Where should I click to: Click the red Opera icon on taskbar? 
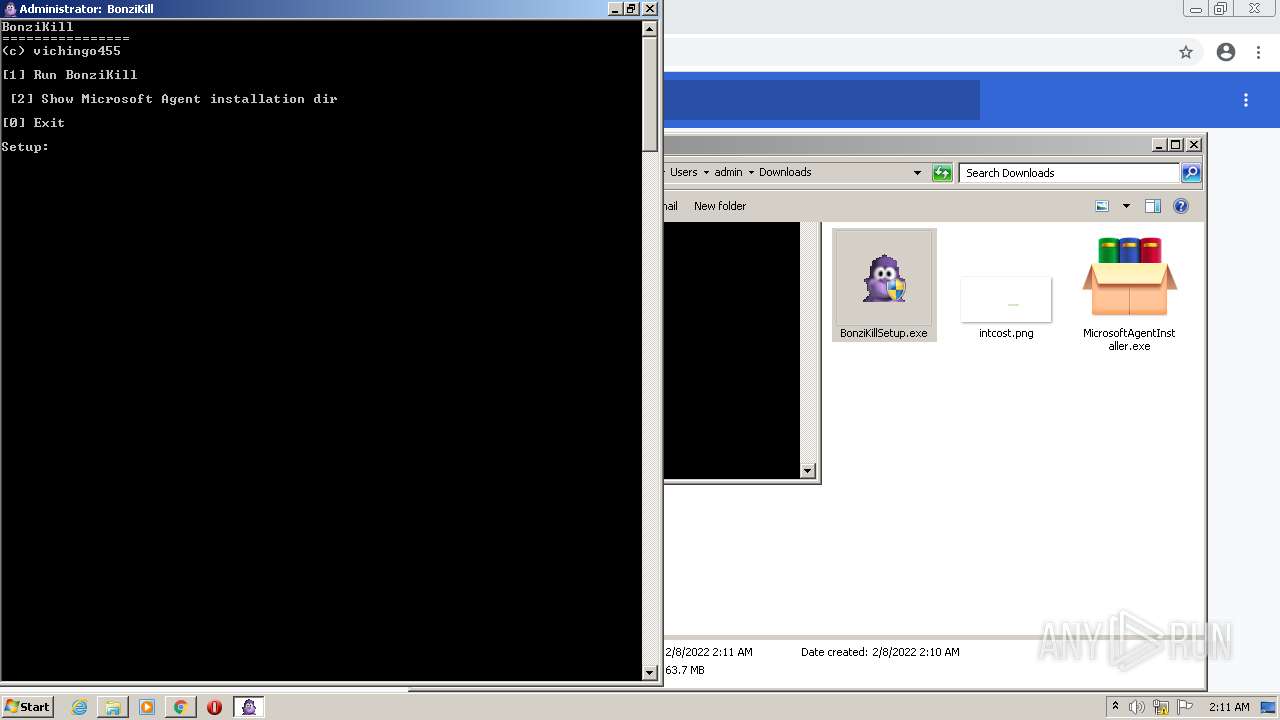[x=214, y=707]
